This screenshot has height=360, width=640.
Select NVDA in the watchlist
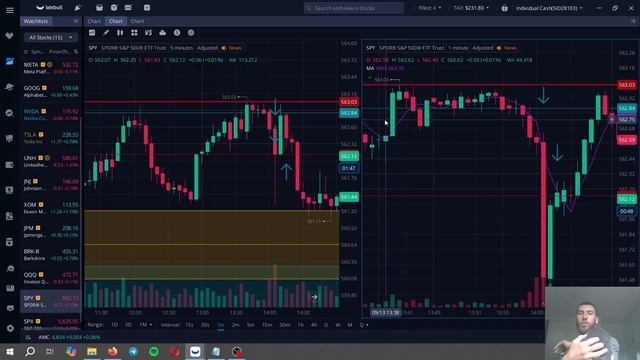click(51, 114)
